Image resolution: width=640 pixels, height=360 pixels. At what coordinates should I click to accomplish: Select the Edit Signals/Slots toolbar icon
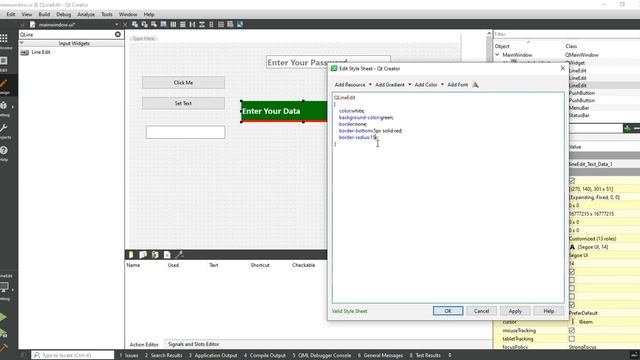tap(144, 24)
